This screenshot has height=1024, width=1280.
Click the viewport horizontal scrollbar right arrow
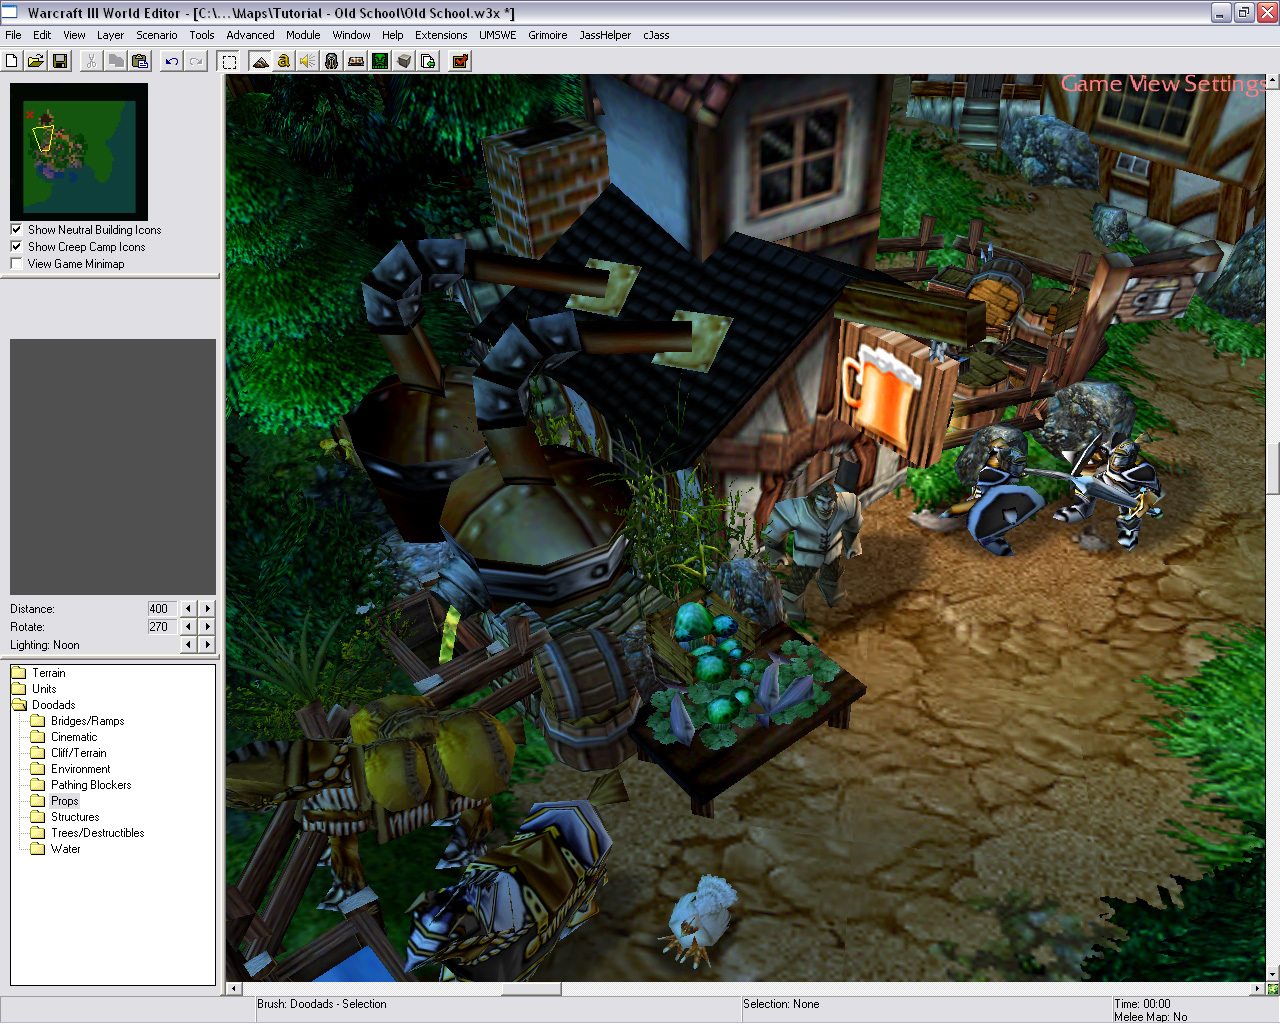coord(1257,989)
